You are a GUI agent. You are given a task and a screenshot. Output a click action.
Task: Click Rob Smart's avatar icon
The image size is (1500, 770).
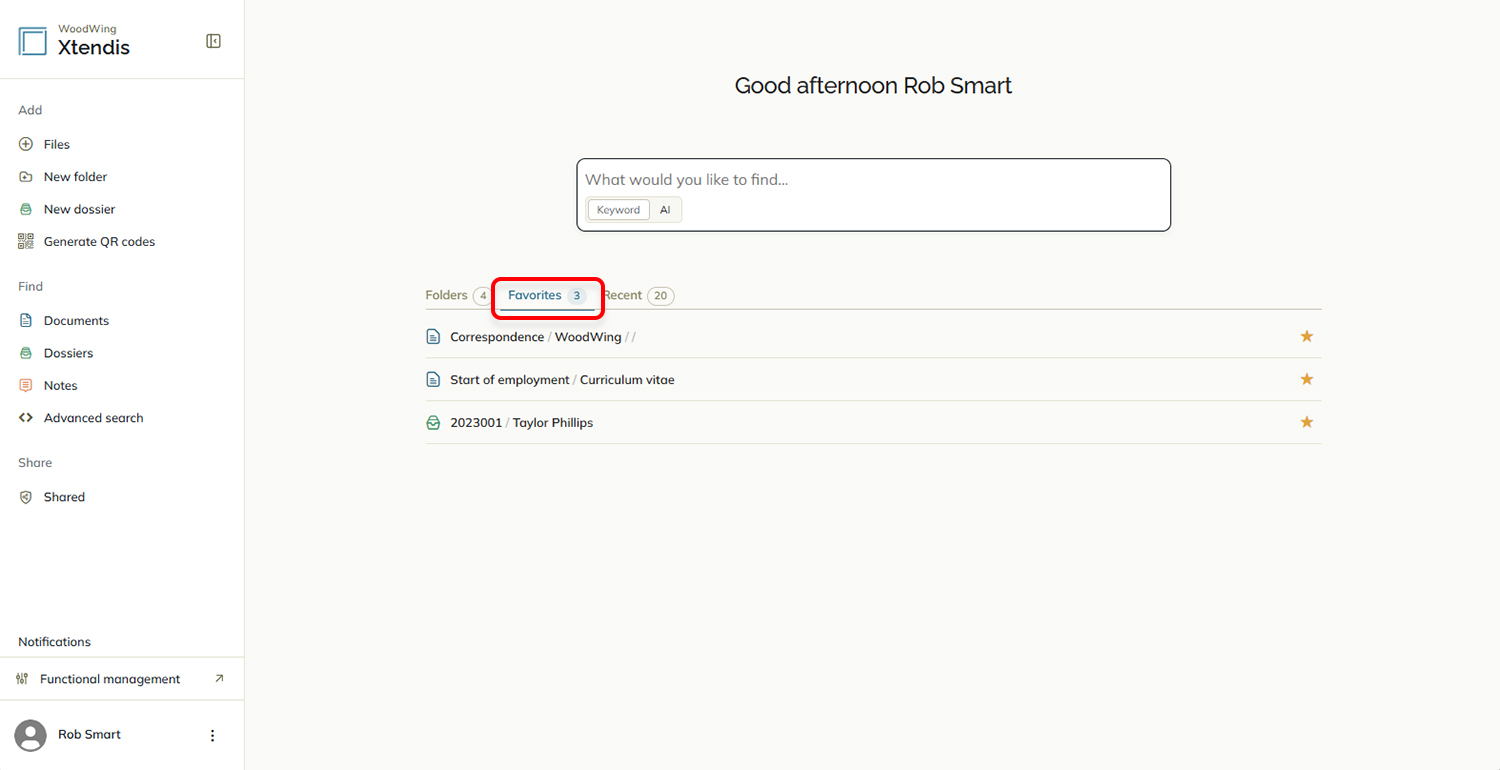[x=30, y=735]
